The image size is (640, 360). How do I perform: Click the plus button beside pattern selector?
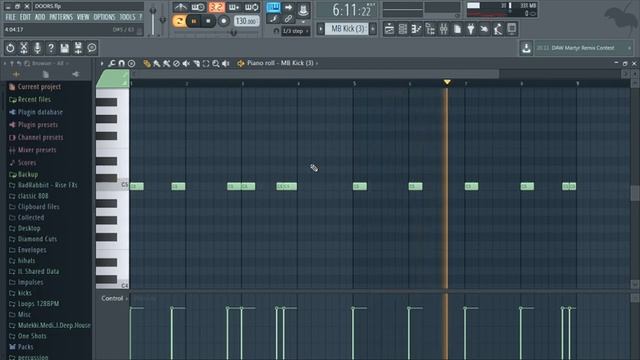pos(373,29)
